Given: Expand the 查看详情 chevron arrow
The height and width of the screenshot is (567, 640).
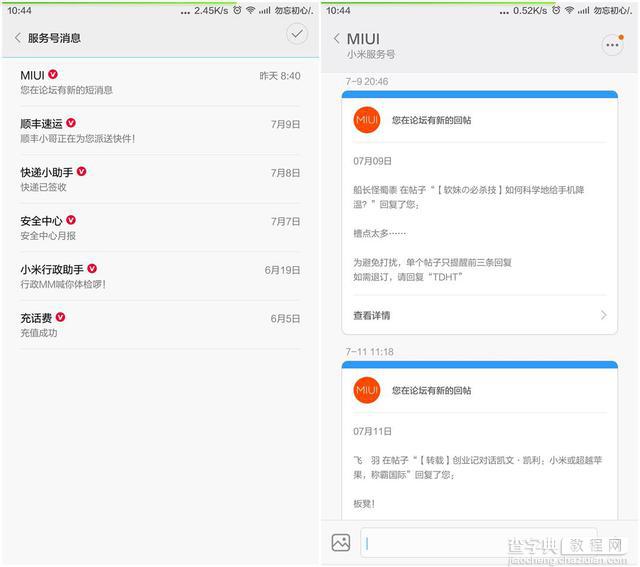Looking at the screenshot, I should point(603,315).
